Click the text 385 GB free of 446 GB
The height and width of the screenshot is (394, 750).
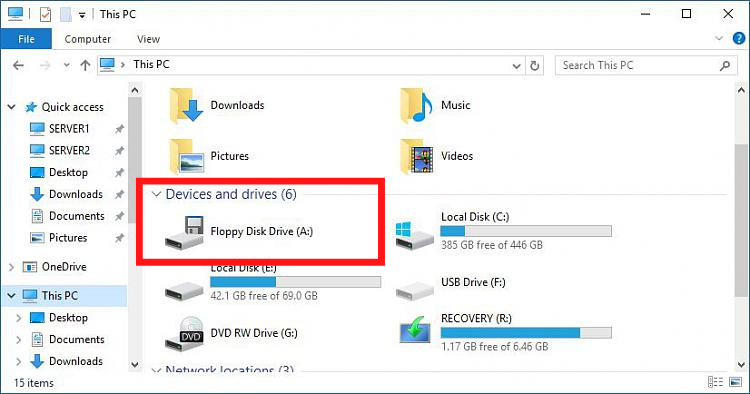click(x=492, y=245)
